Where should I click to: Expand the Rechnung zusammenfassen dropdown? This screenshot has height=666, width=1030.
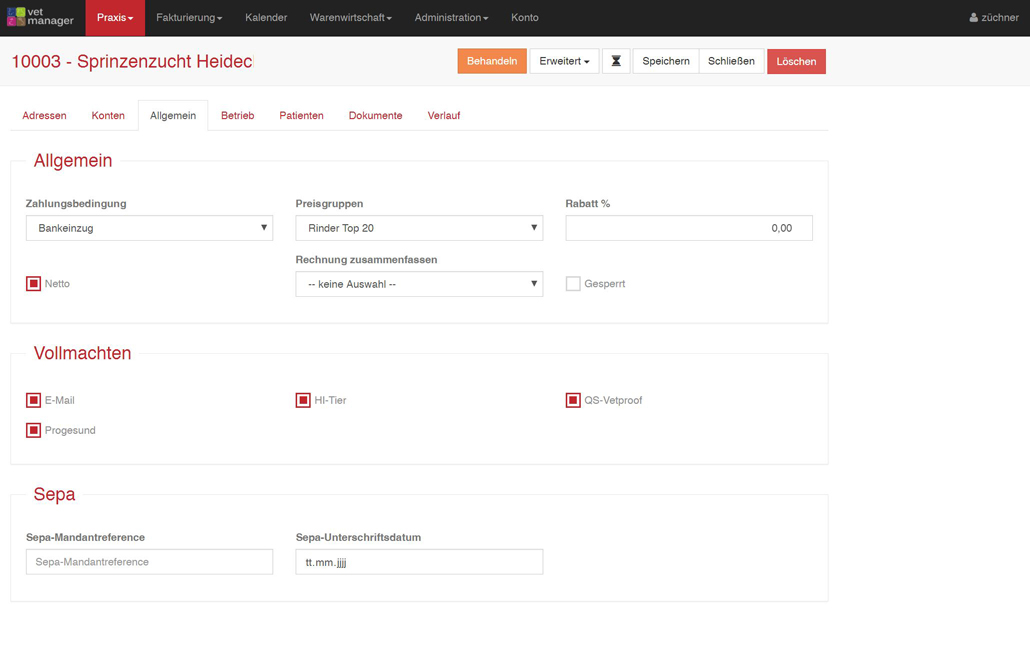[x=419, y=284]
